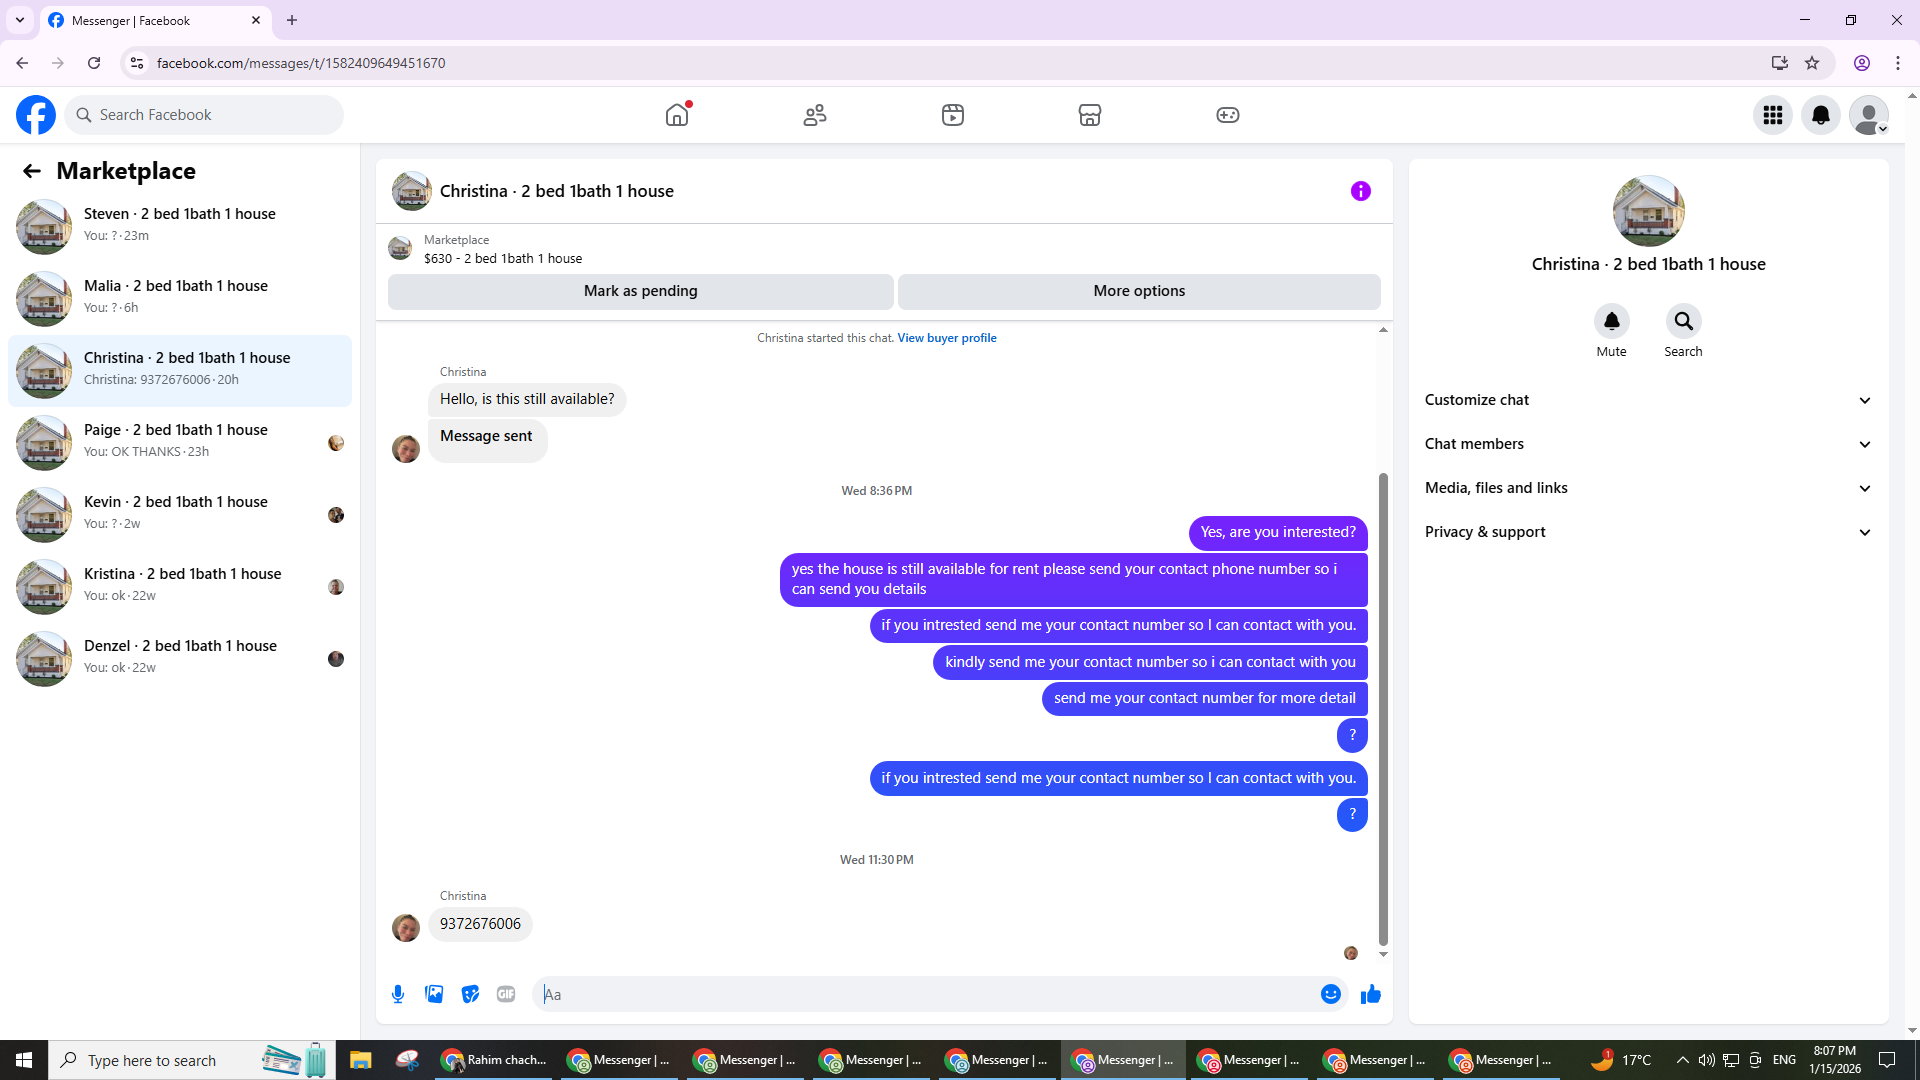The image size is (1920, 1080).
Task: Send a thumbs-up like
Action: pos(1371,994)
